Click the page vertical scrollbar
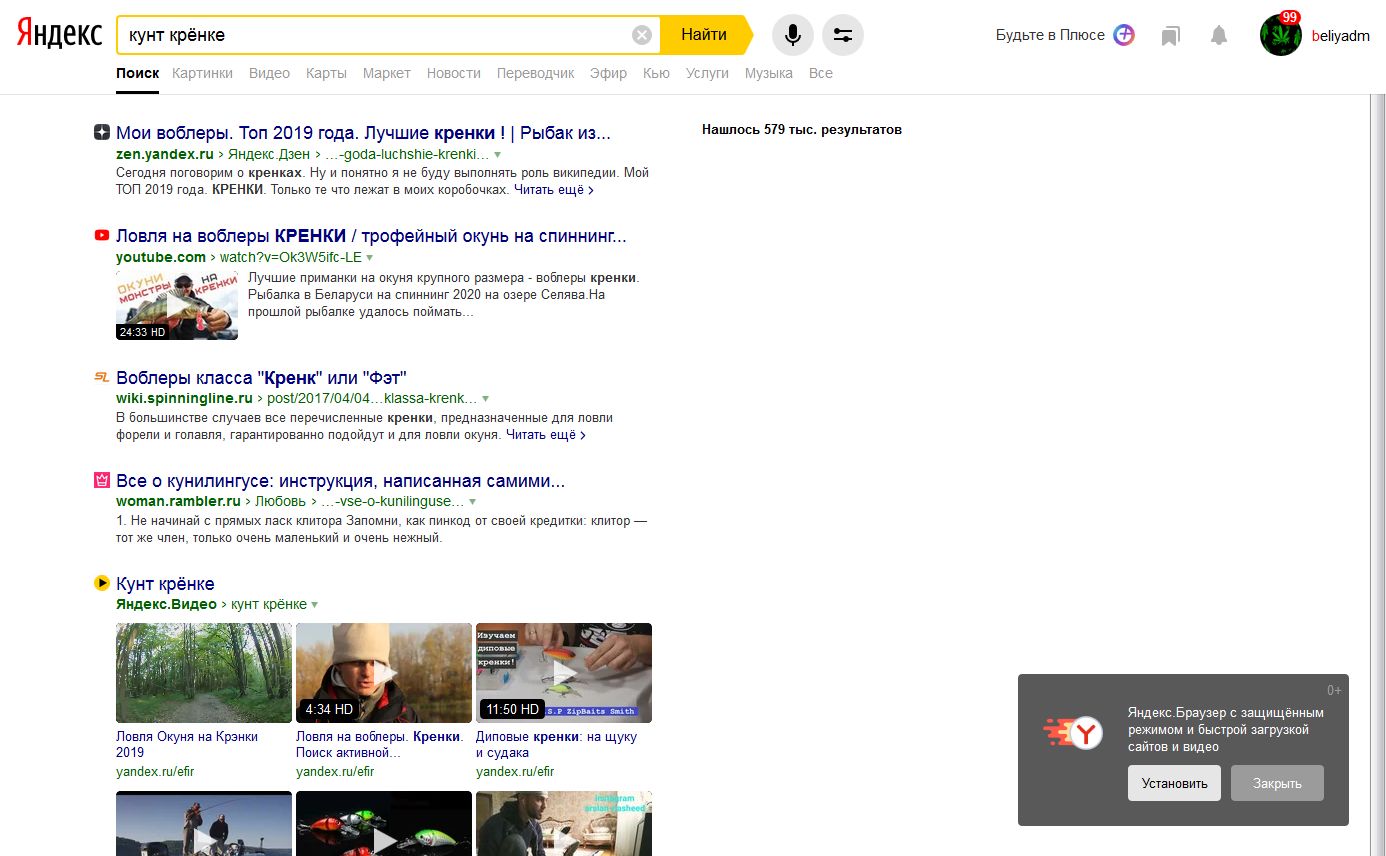Image resolution: width=1386 pixels, height=856 pixels. click(1378, 475)
